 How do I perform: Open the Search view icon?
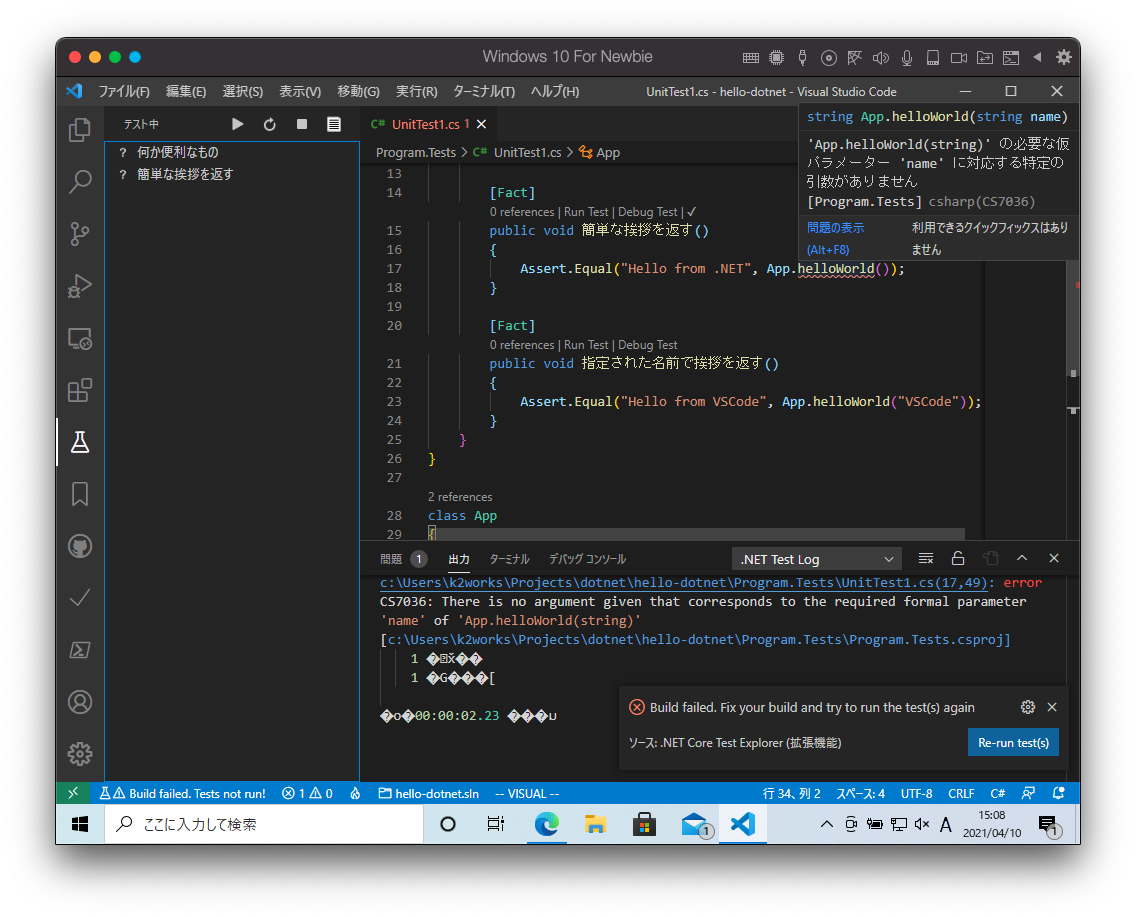[x=80, y=182]
